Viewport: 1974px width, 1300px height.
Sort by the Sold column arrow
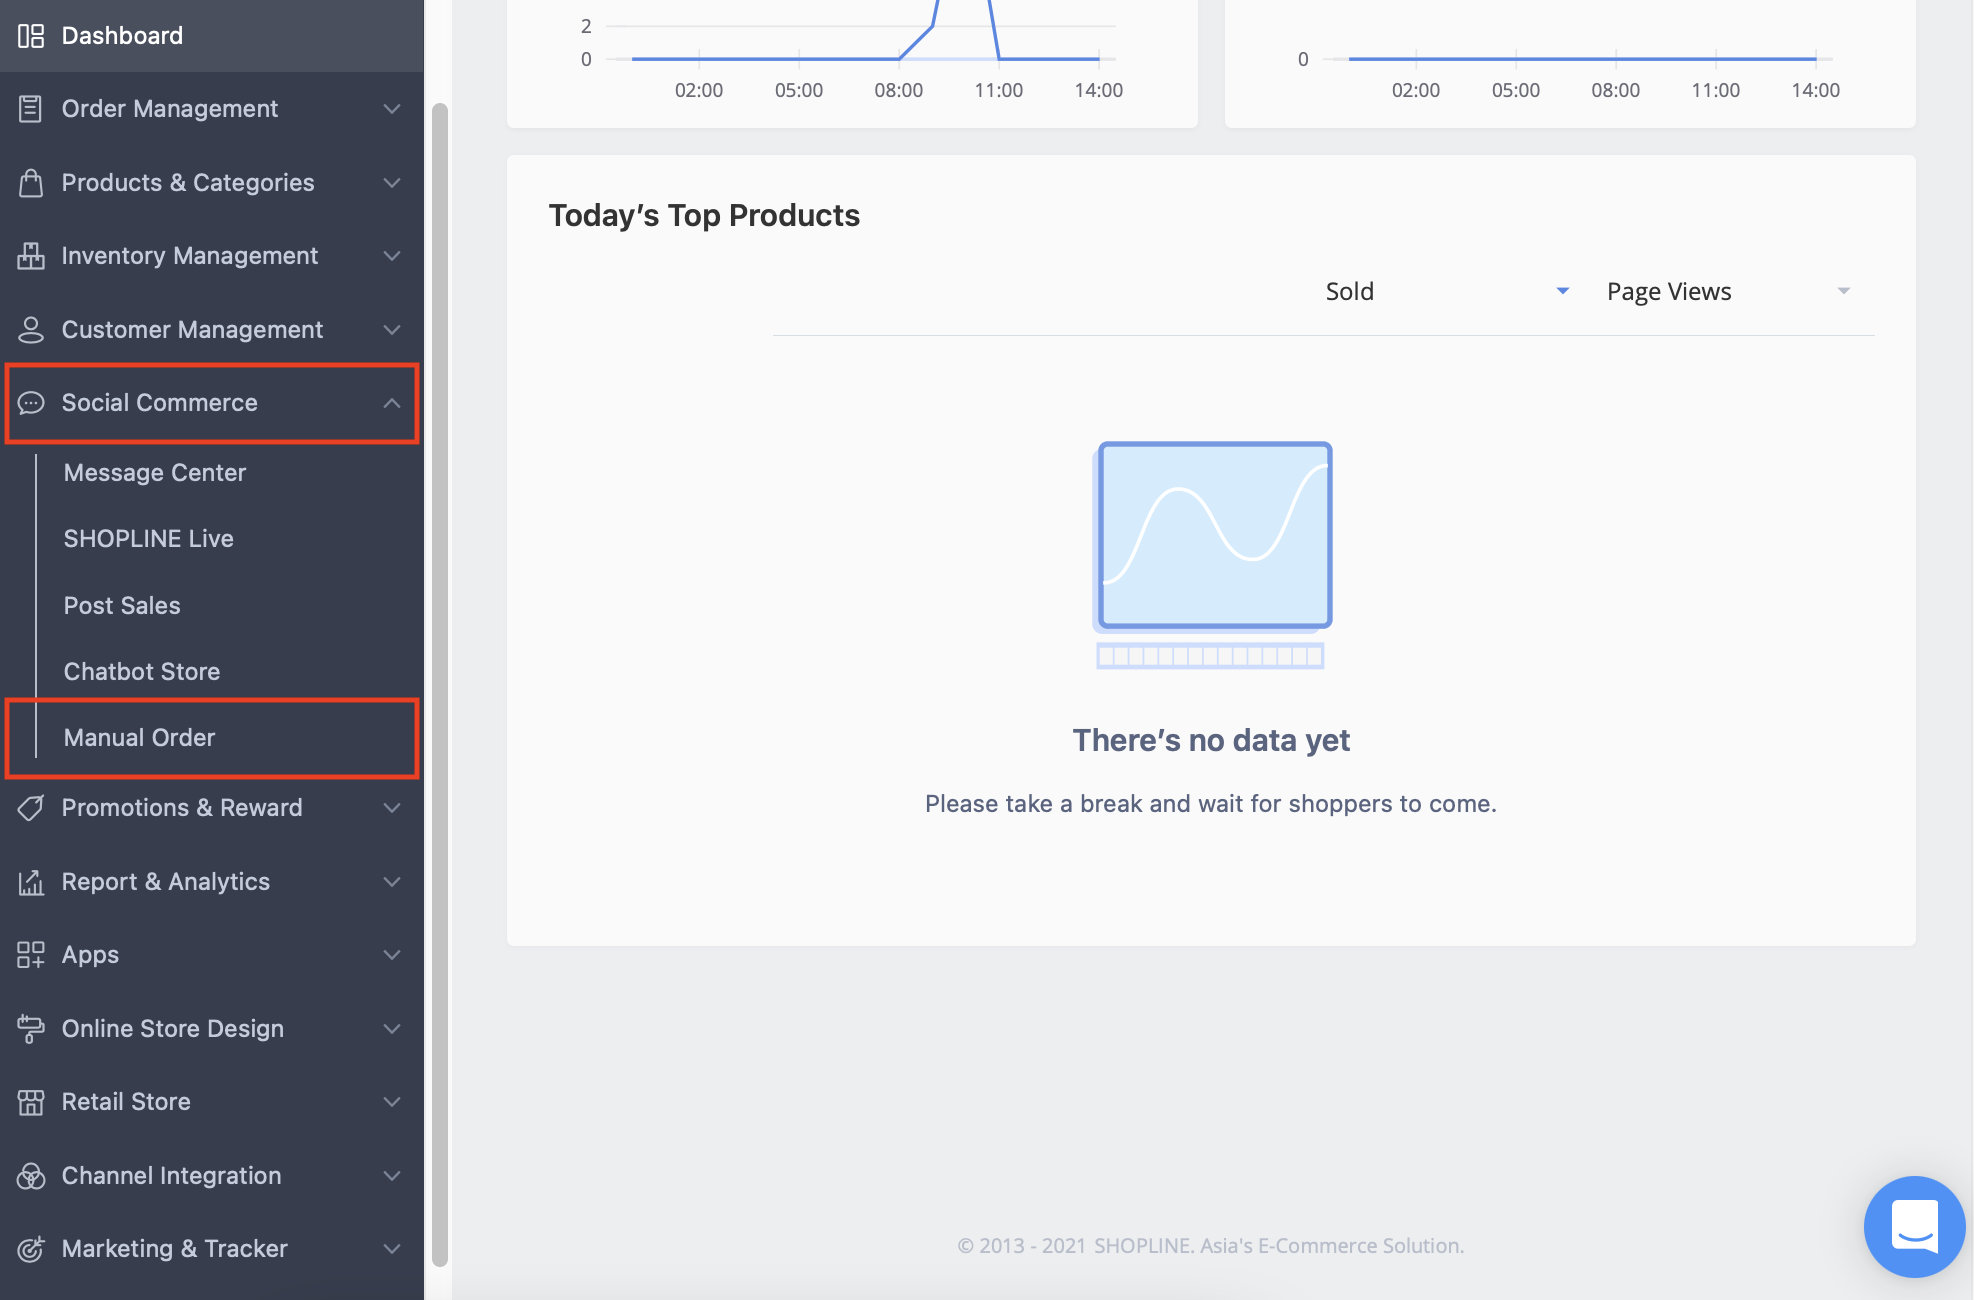pyautogui.click(x=1563, y=291)
